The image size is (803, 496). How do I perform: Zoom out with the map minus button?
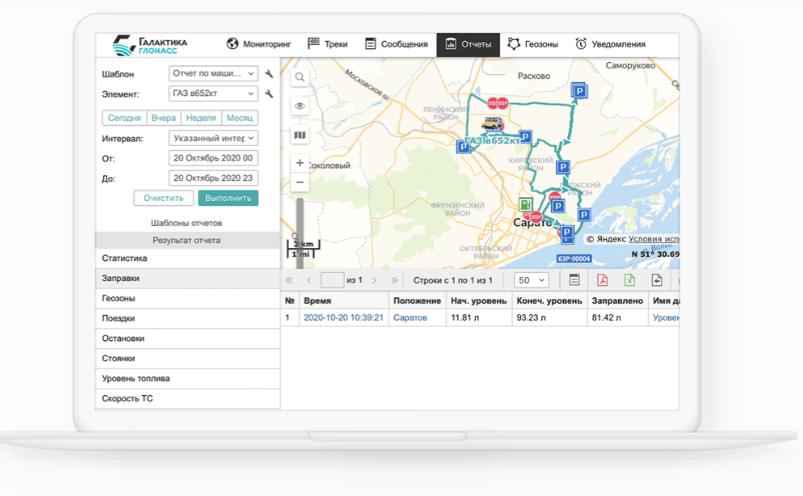tap(299, 183)
